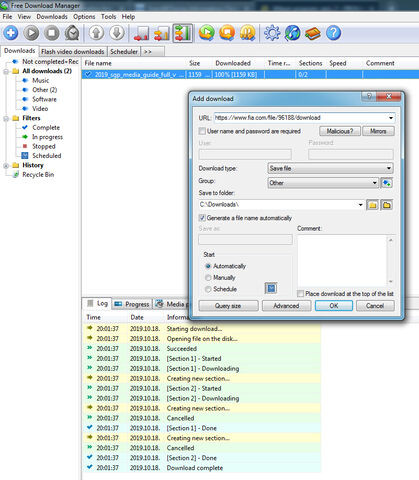Click into the Comment text area
This screenshot has height=480, width=419.
click(x=342, y=260)
